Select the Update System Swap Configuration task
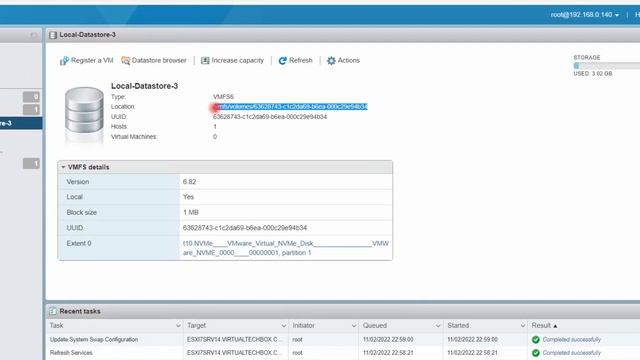This screenshot has height=360, width=640. pos(94,339)
